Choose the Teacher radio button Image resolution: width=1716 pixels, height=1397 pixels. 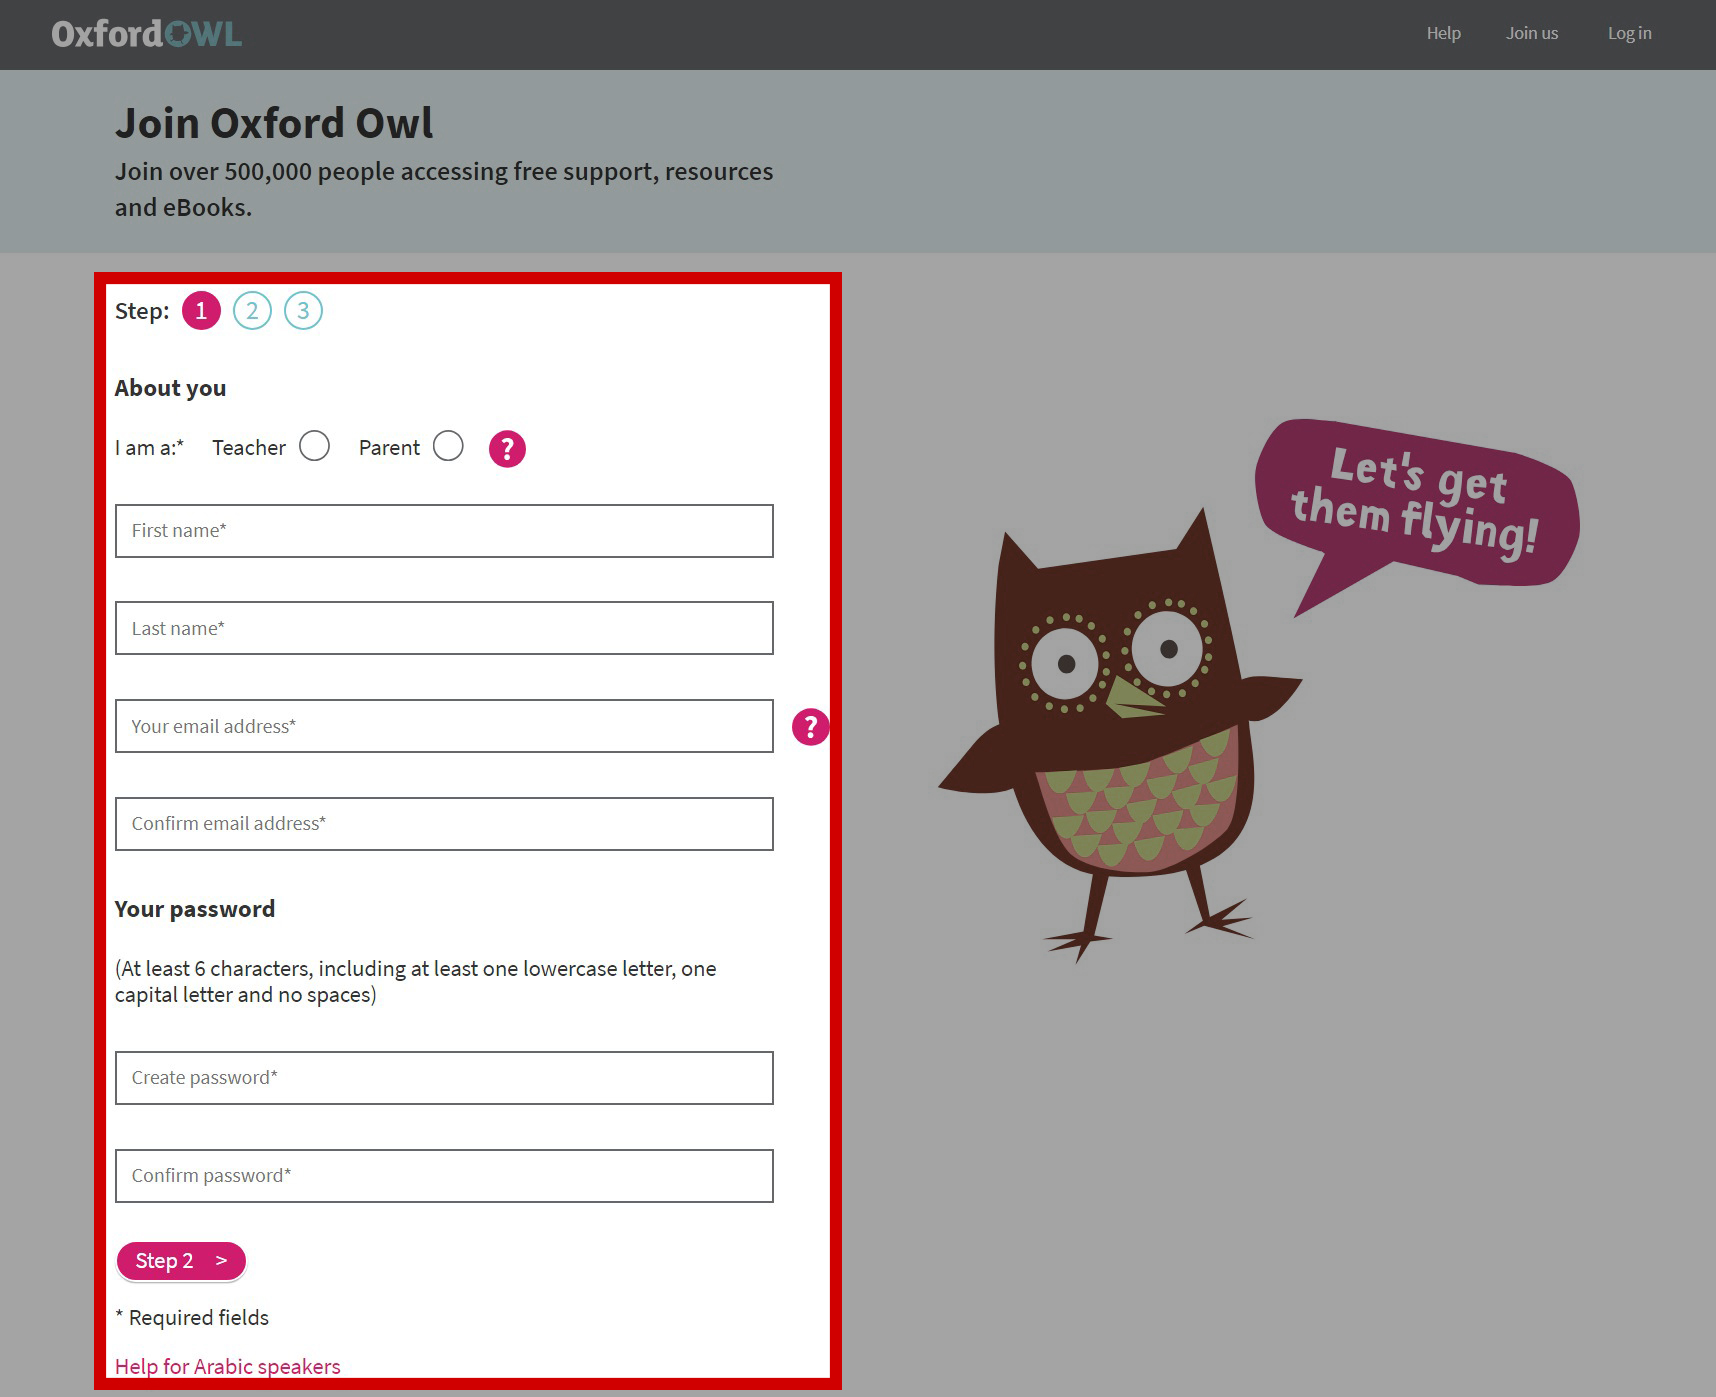(x=314, y=446)
